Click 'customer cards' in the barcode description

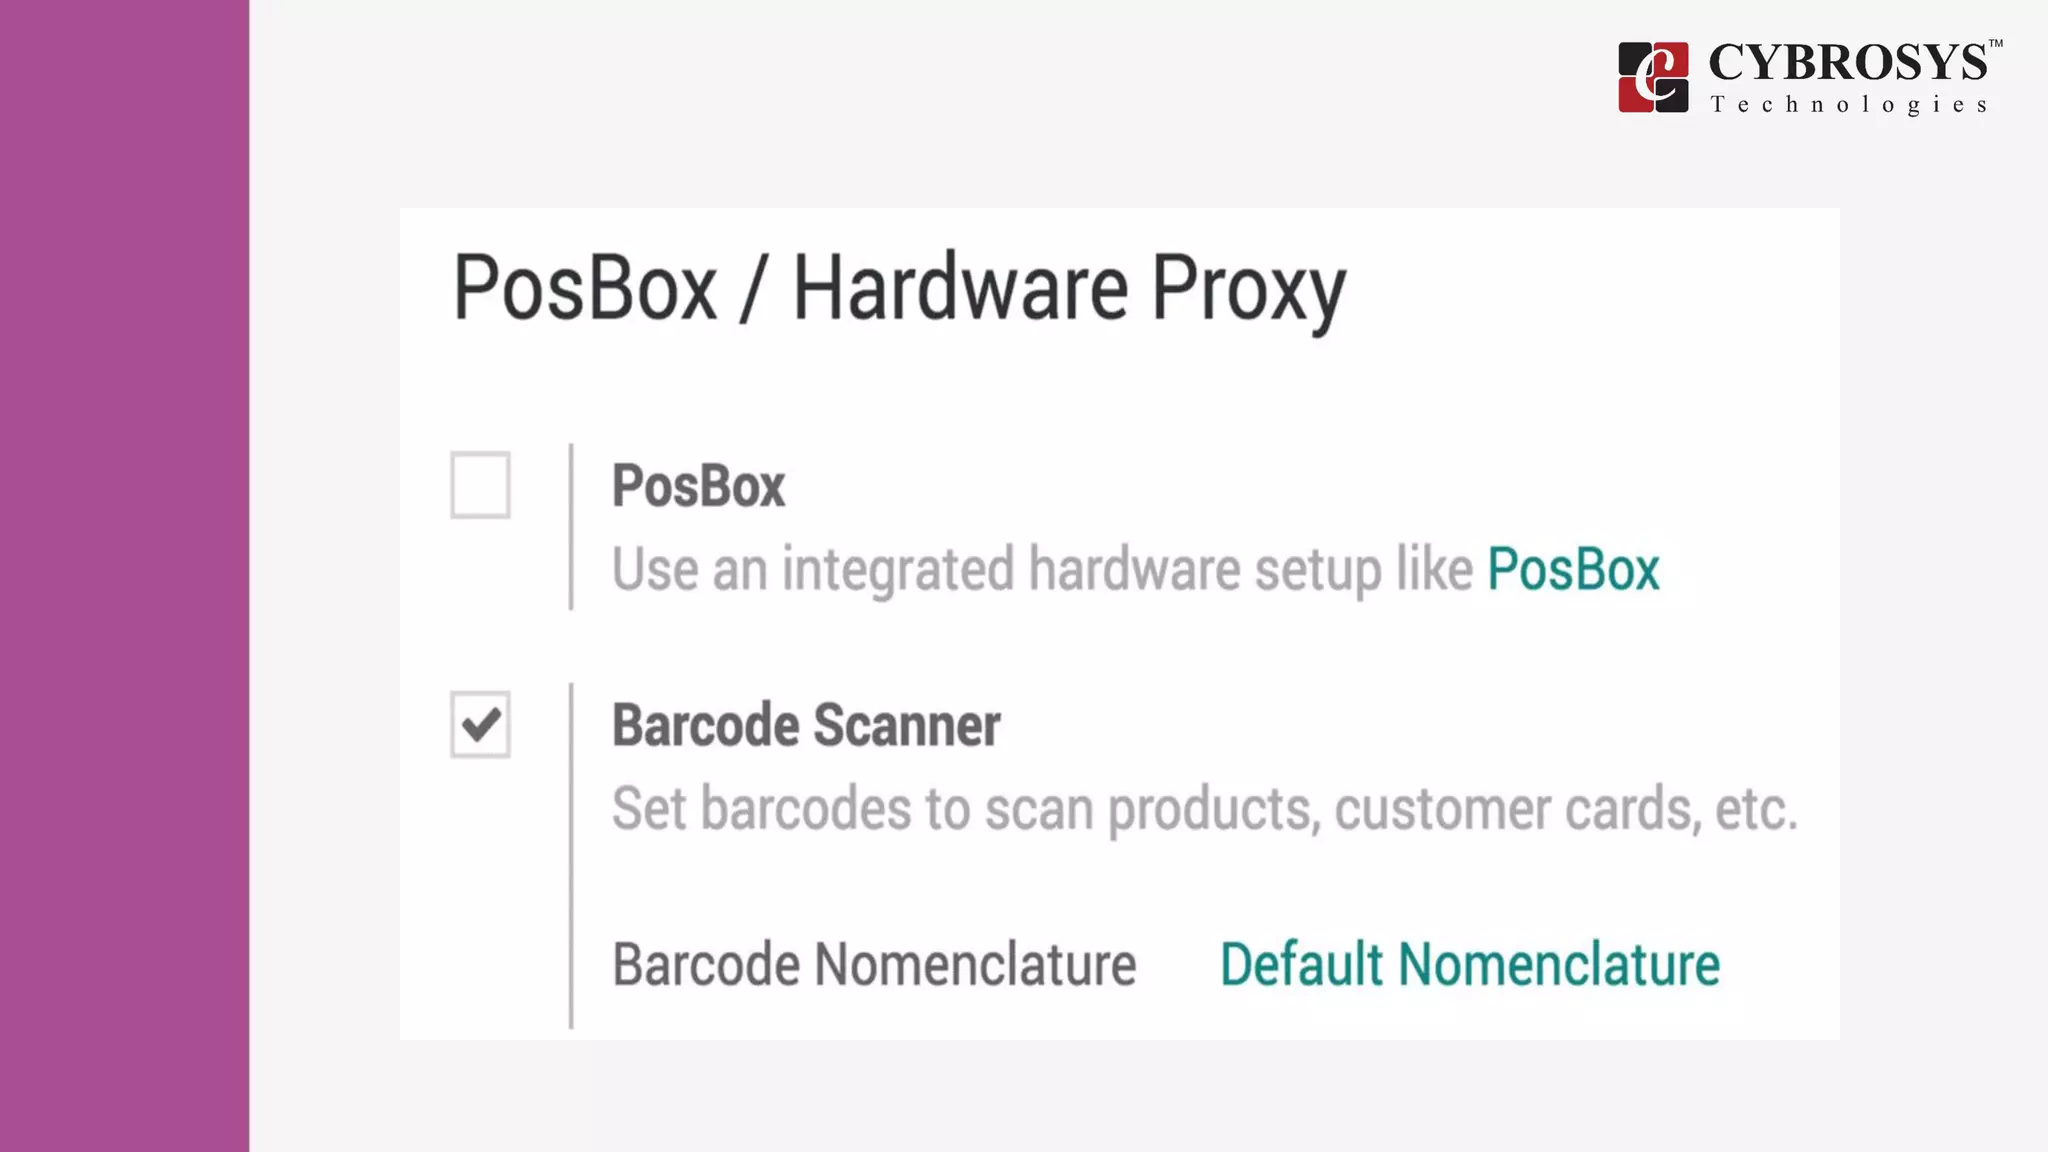pyautogui.click(x=1516, y=808)
